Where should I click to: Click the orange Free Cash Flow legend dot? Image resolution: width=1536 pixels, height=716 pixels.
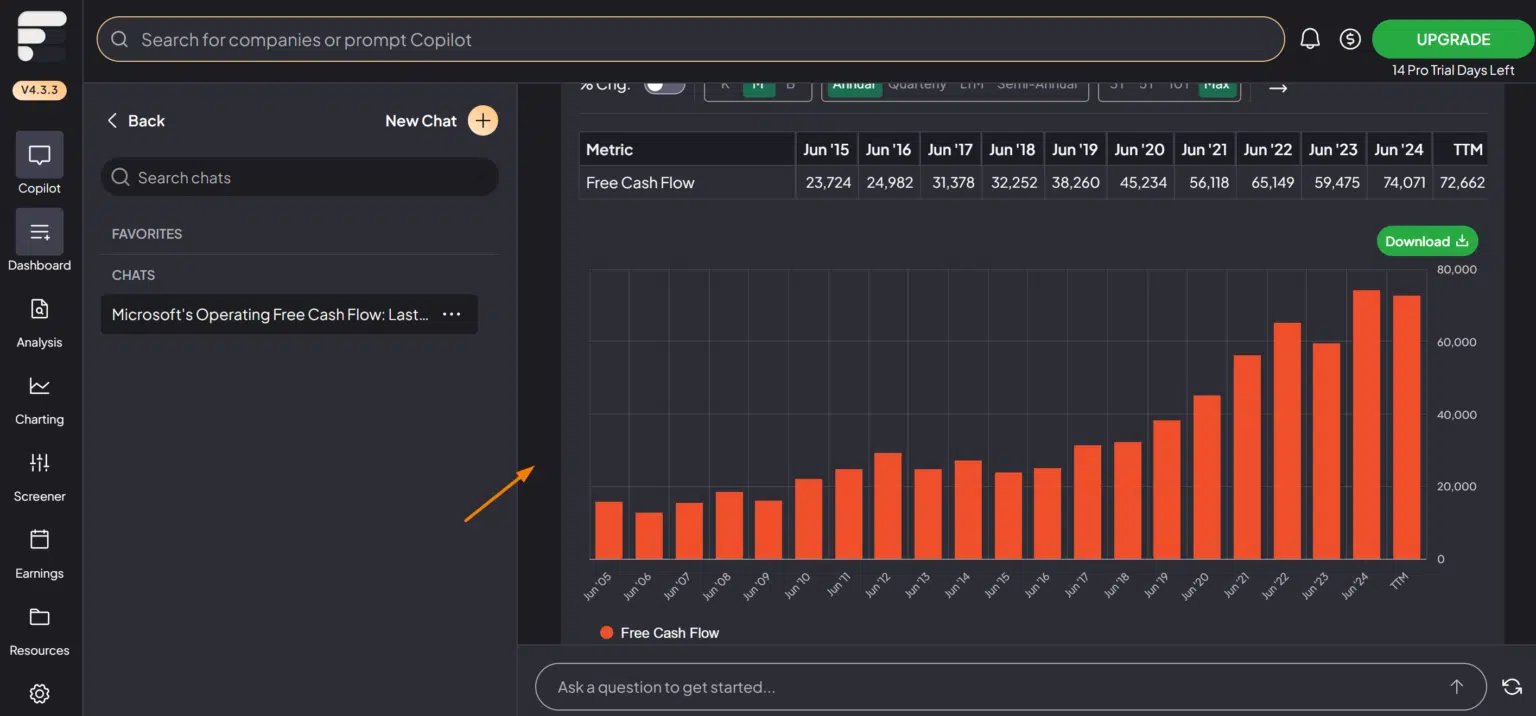click(x=607, y=632)
